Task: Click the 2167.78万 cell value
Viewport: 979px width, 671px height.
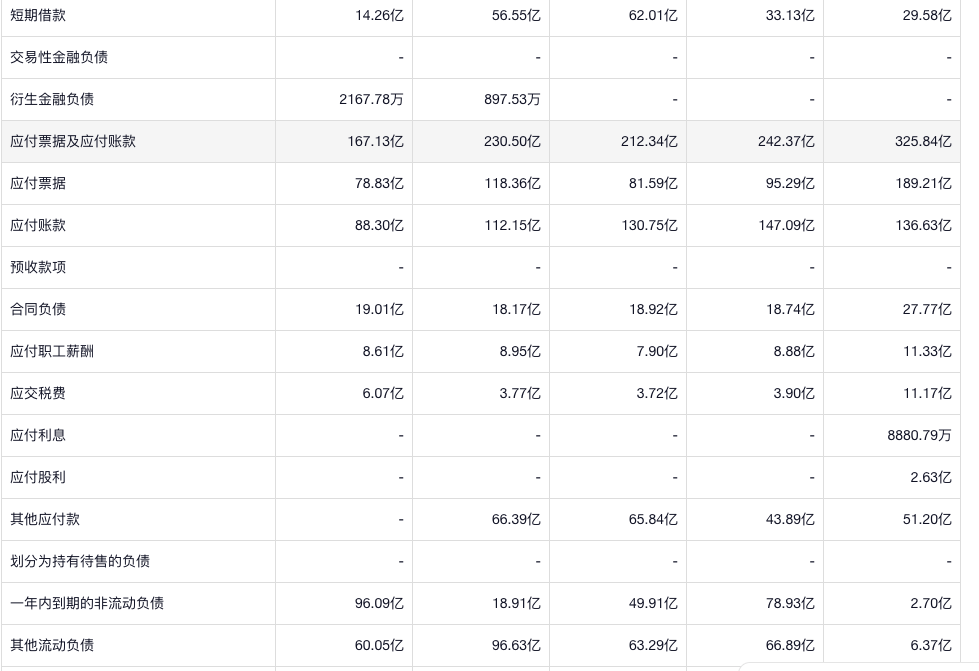Action: point(371,99)
